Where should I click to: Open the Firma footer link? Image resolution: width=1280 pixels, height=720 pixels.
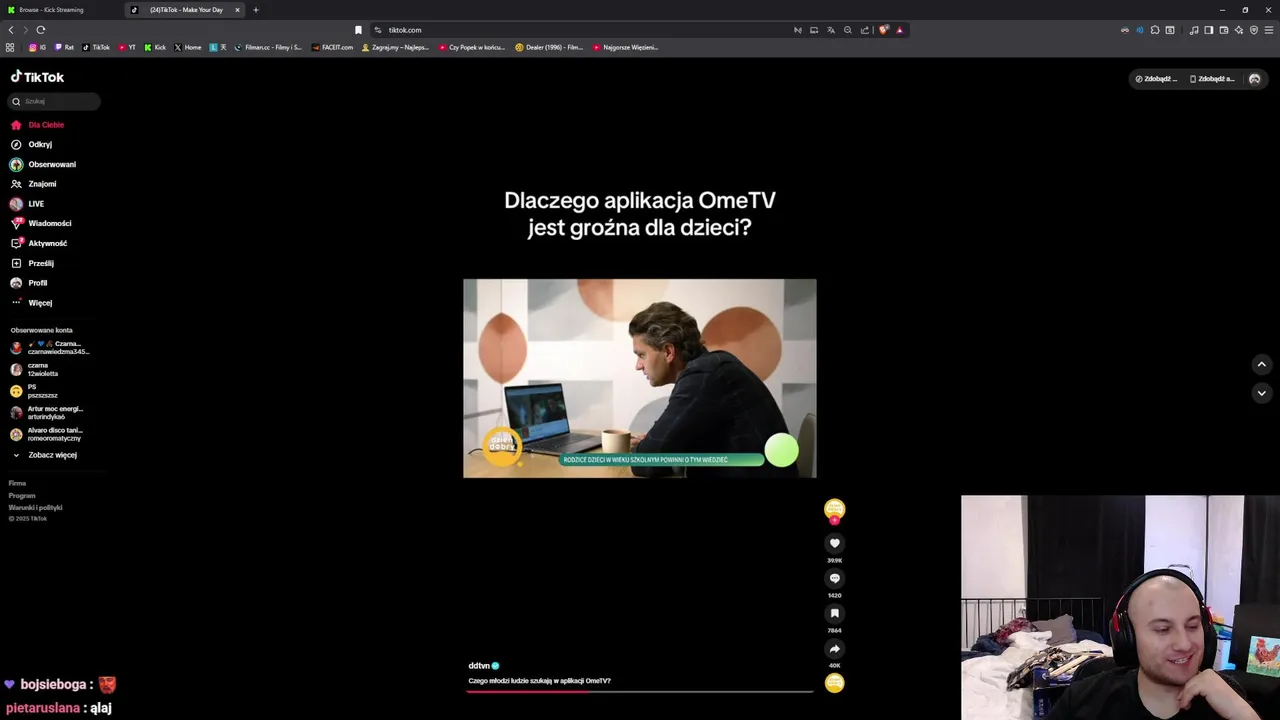click(17, 483)
